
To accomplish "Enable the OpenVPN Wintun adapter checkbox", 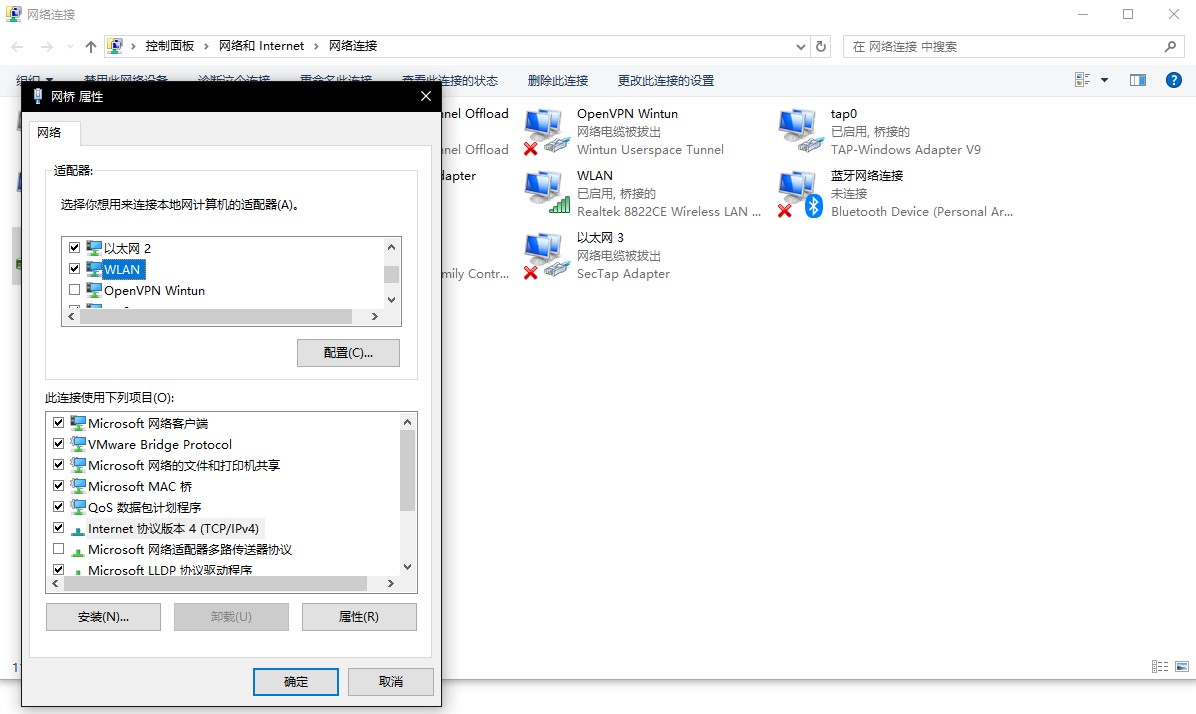I will coord(74,290).
